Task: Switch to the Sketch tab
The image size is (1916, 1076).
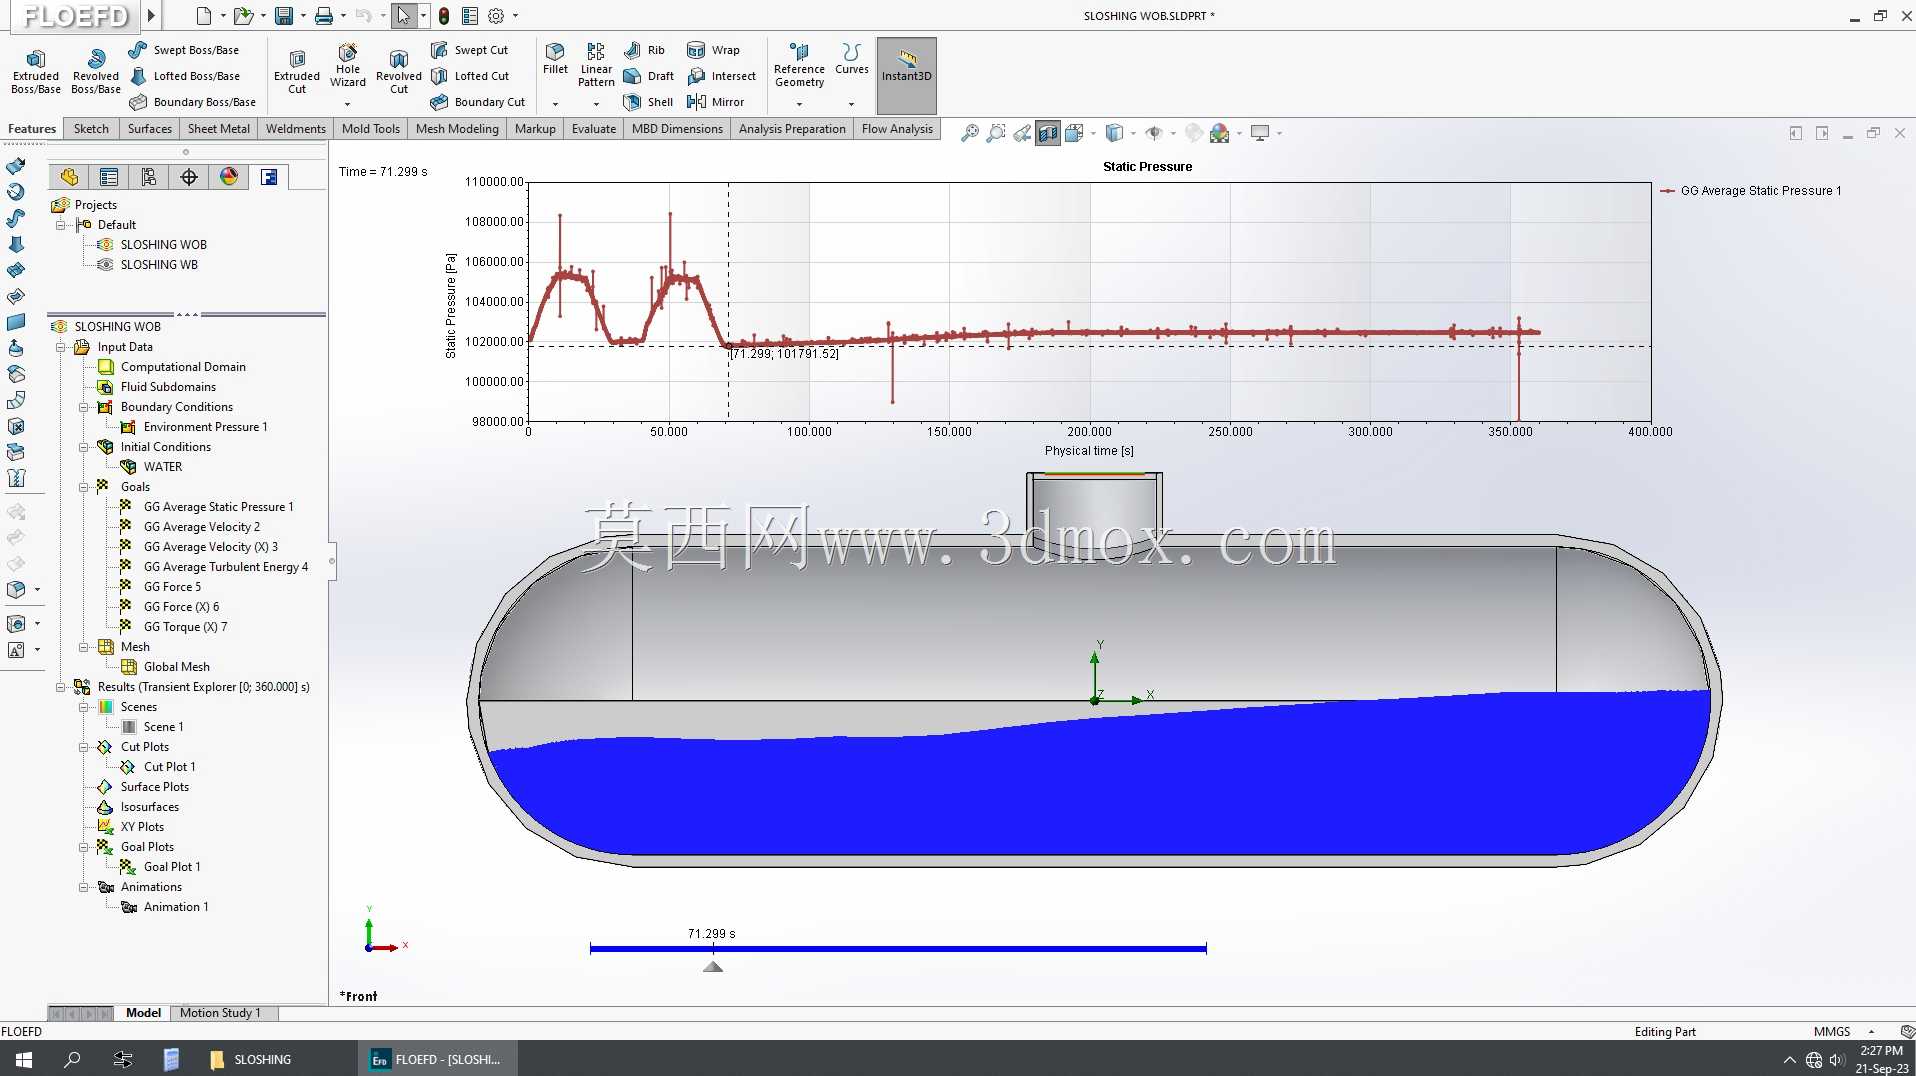Action: (x=91, y=129)
